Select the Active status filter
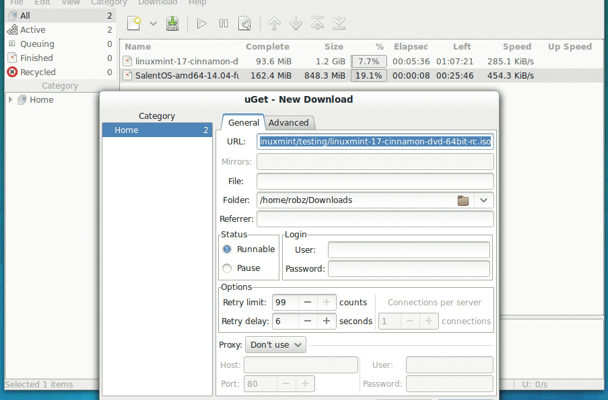 tap(60, 30)
